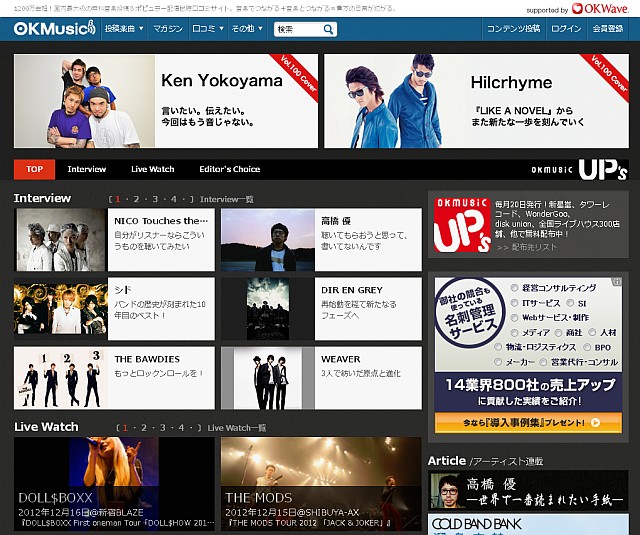Viewport: 640px width, 535px height.
Task: Click the シド interview title text
Action: coord(122,290)
